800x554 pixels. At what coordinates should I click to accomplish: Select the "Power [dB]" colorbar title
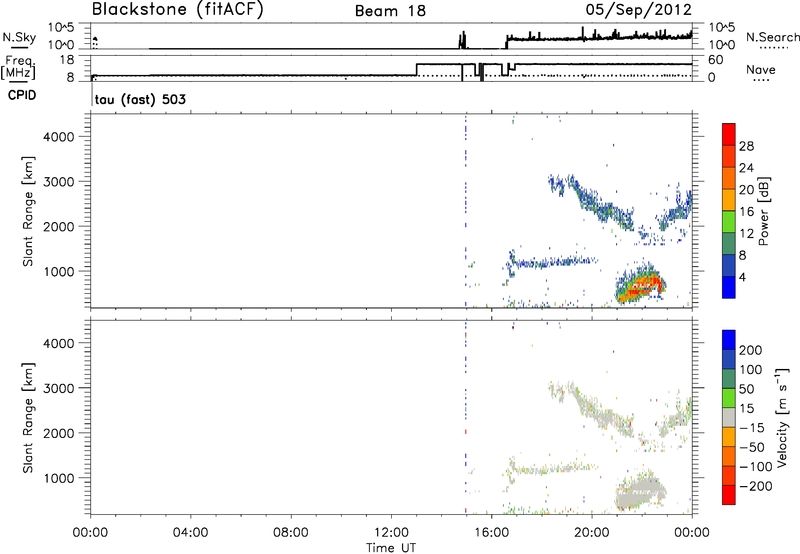pos(763,211)
